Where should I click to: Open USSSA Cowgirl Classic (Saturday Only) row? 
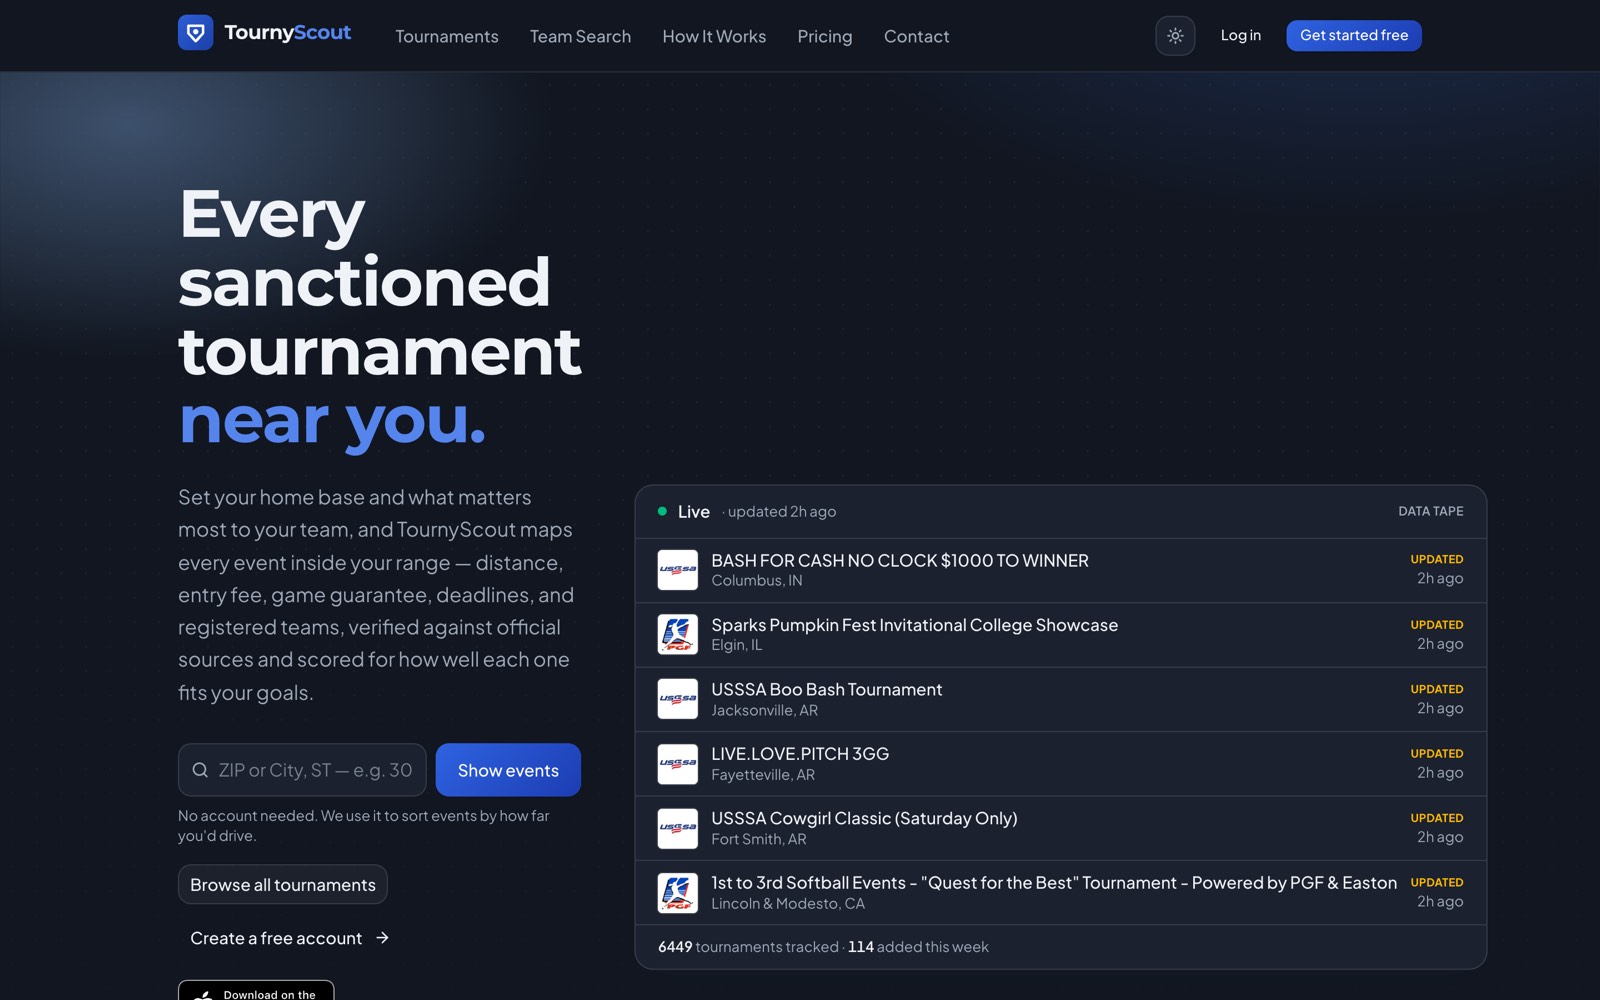pyautogui.click(x=1060, y=828)
